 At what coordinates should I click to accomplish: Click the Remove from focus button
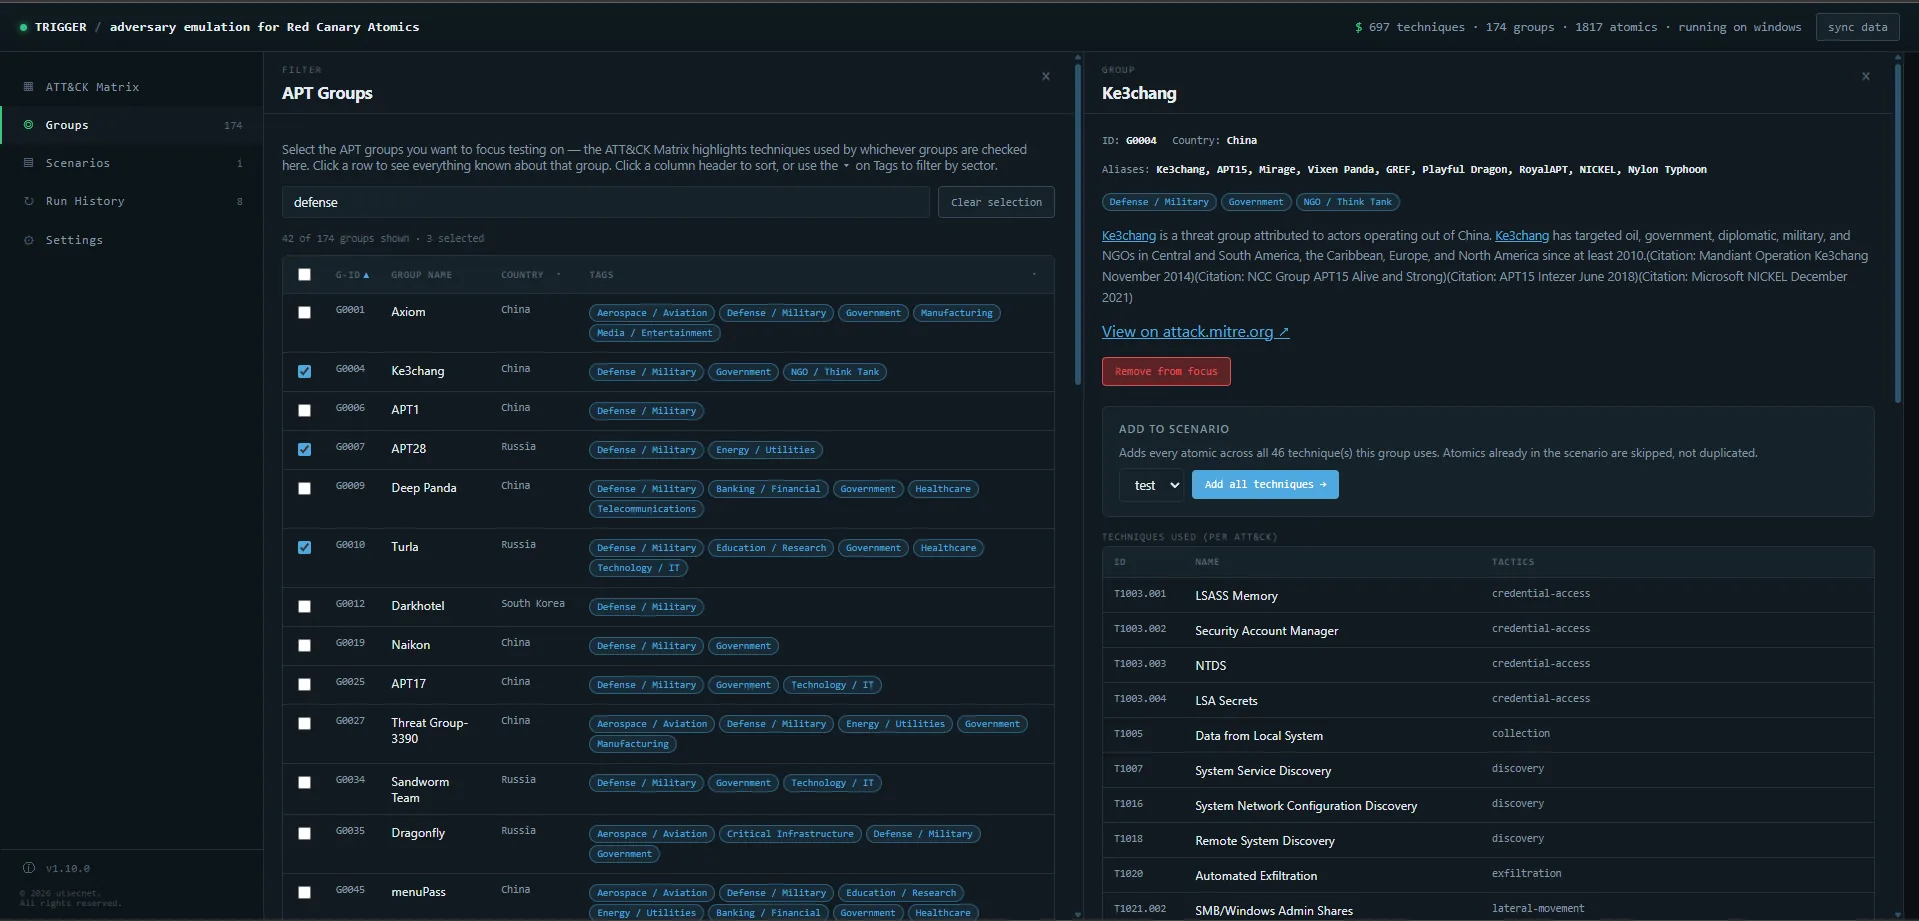[1166, 371]
